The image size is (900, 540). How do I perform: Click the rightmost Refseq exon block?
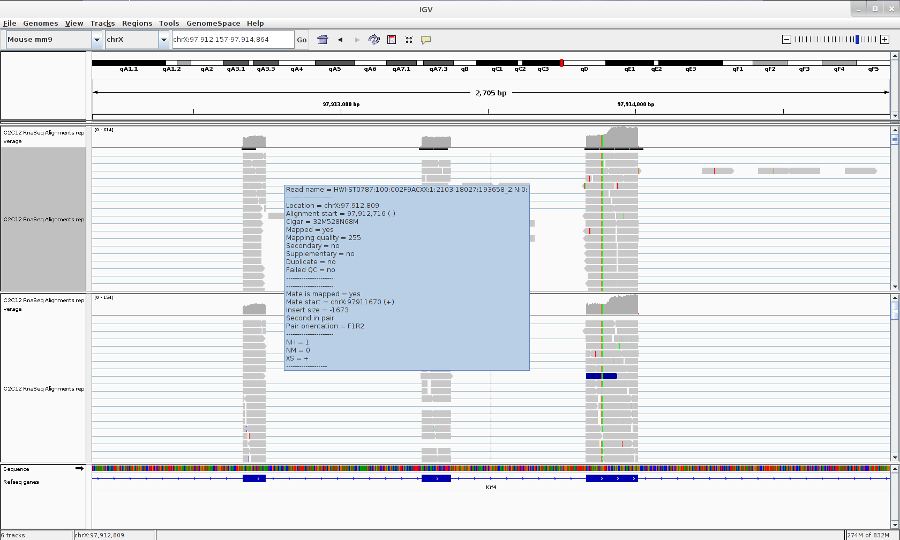(612, 478)
